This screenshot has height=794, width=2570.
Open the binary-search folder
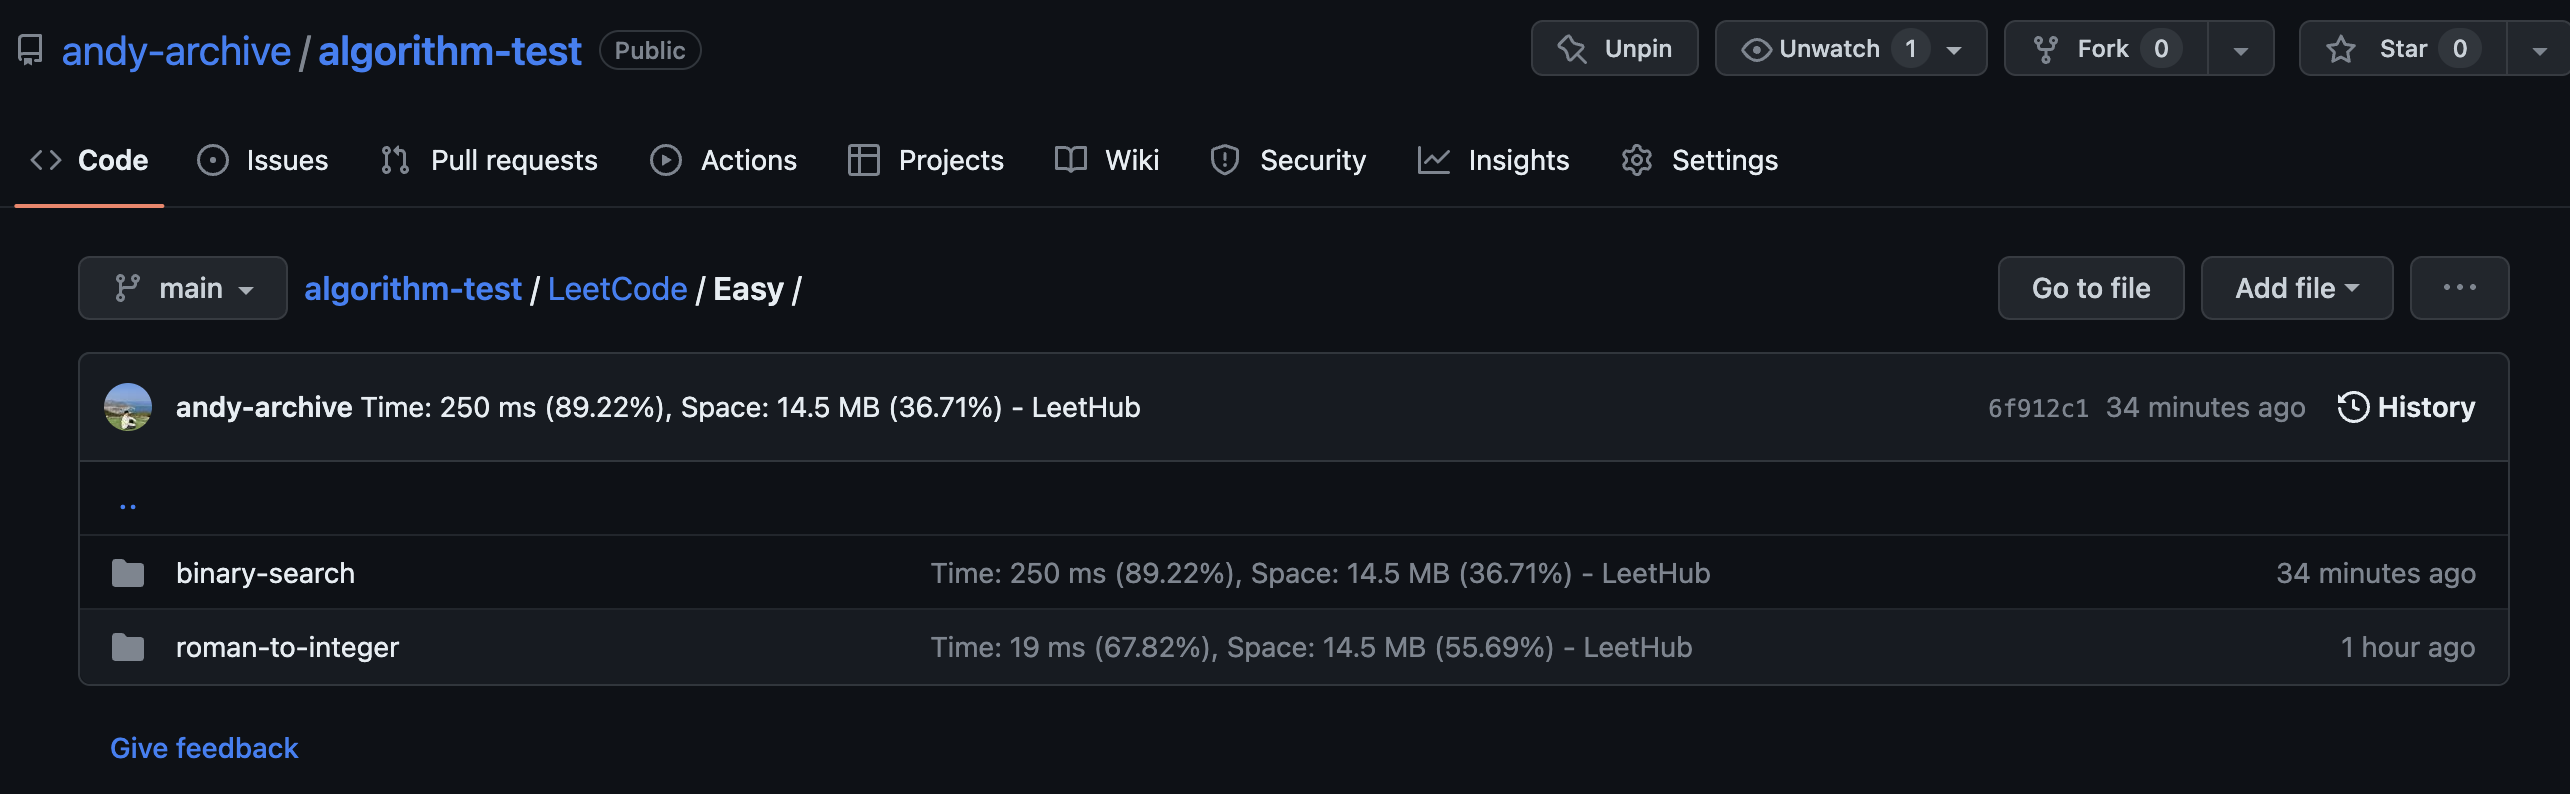tap(265, 573)
